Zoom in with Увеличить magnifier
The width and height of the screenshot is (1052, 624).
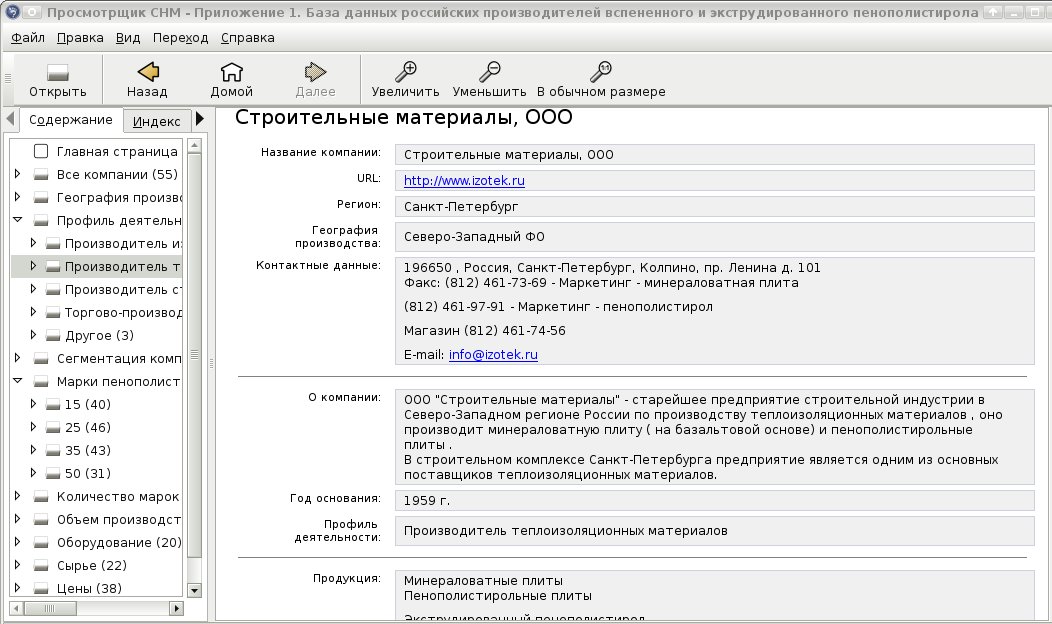405,72
